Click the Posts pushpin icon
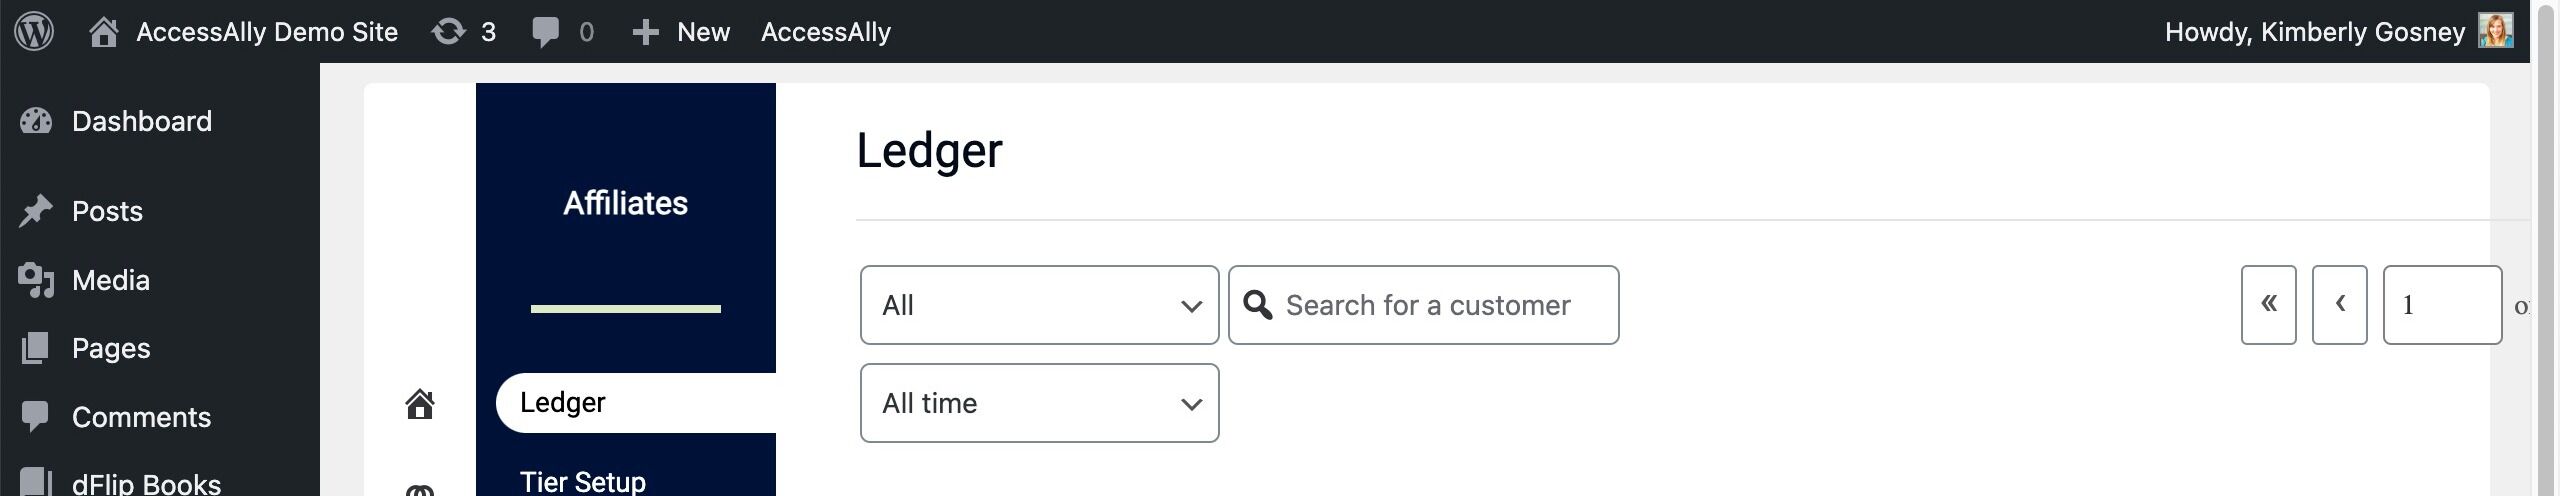The height and width of the screenshot is (496, 2560). (36, 211)
